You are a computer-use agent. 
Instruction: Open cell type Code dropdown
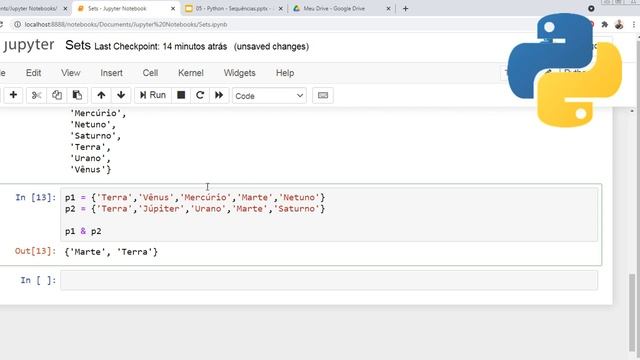pyautogui.click(x=269, y=96)
